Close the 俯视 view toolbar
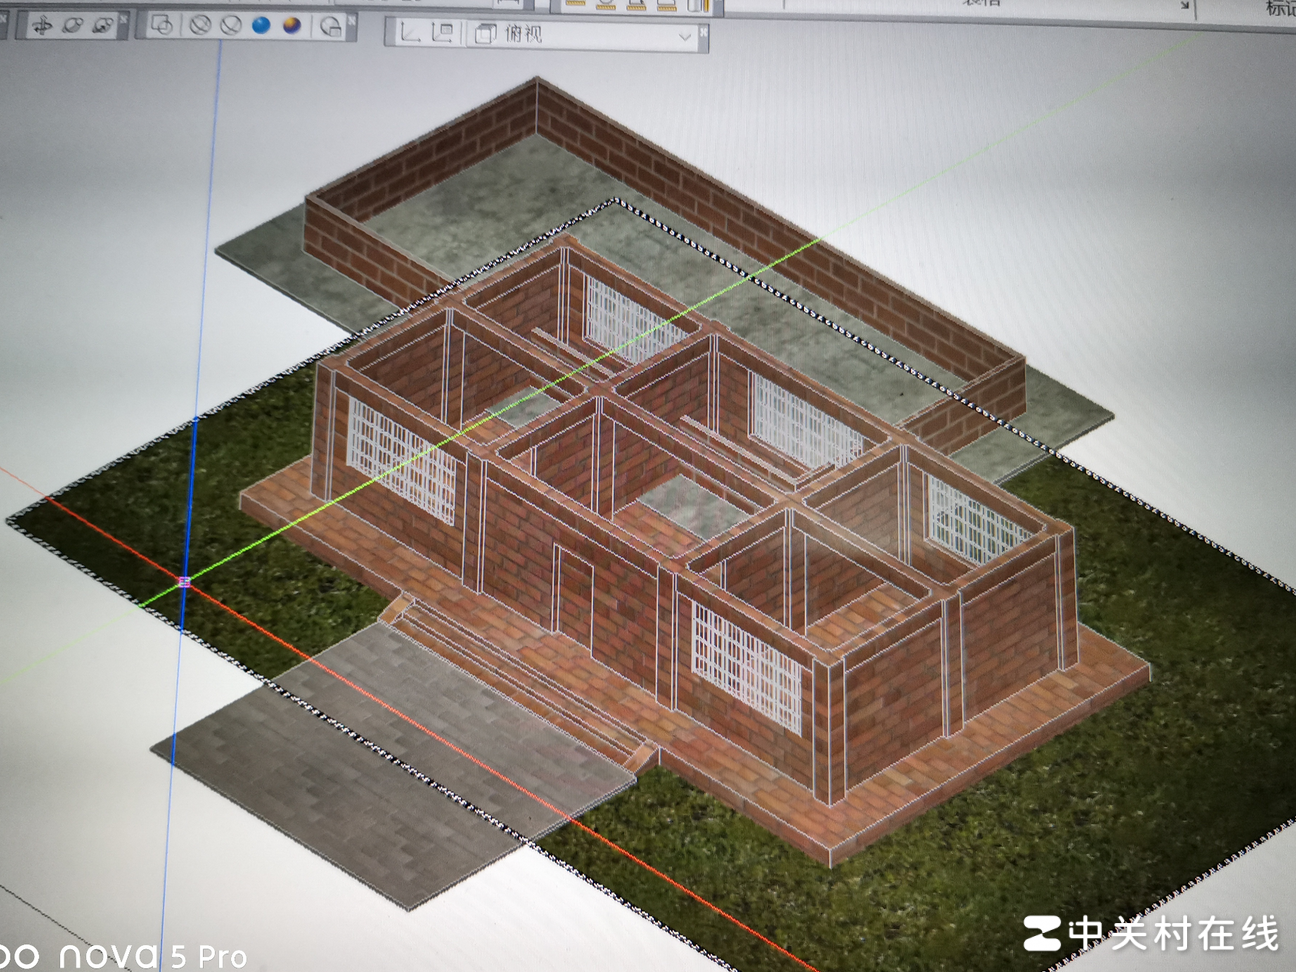The image size is (1296, 972). click(703, 33)
